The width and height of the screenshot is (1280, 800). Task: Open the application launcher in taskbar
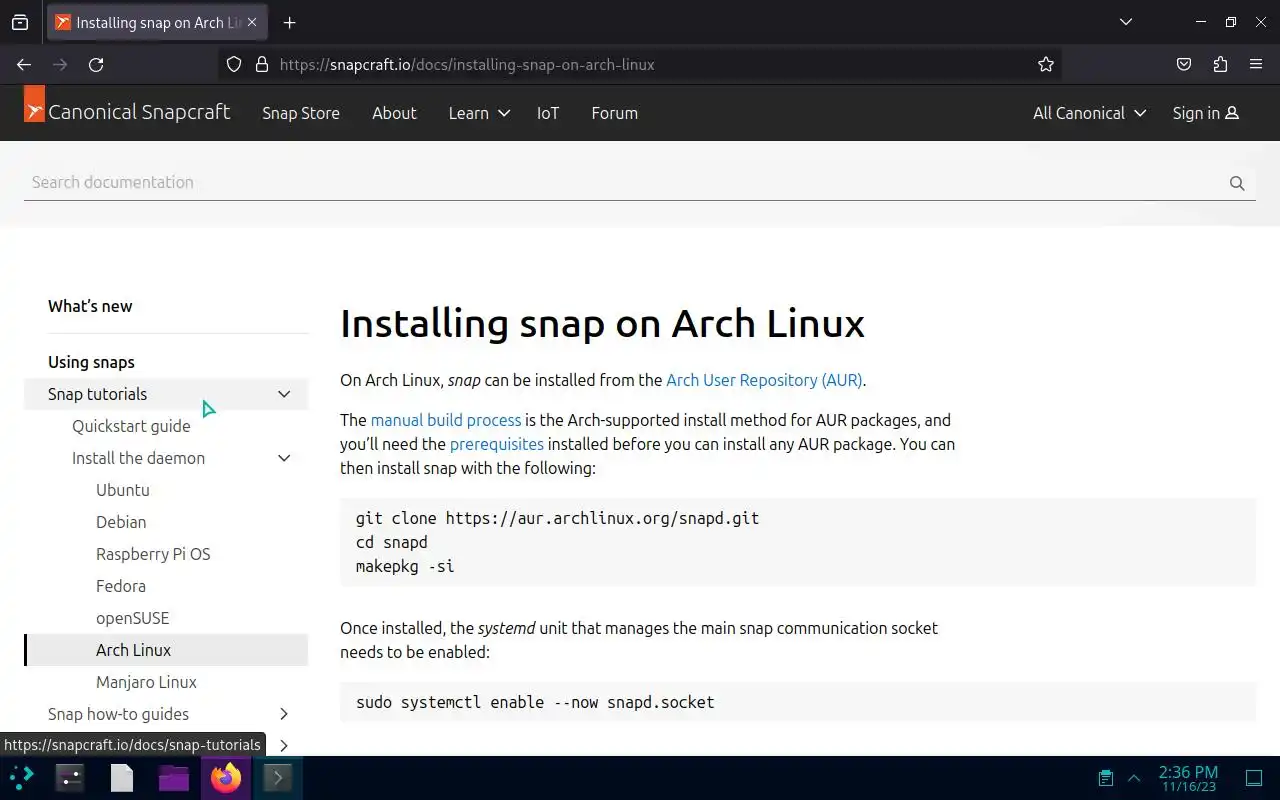tap(22, 777)
